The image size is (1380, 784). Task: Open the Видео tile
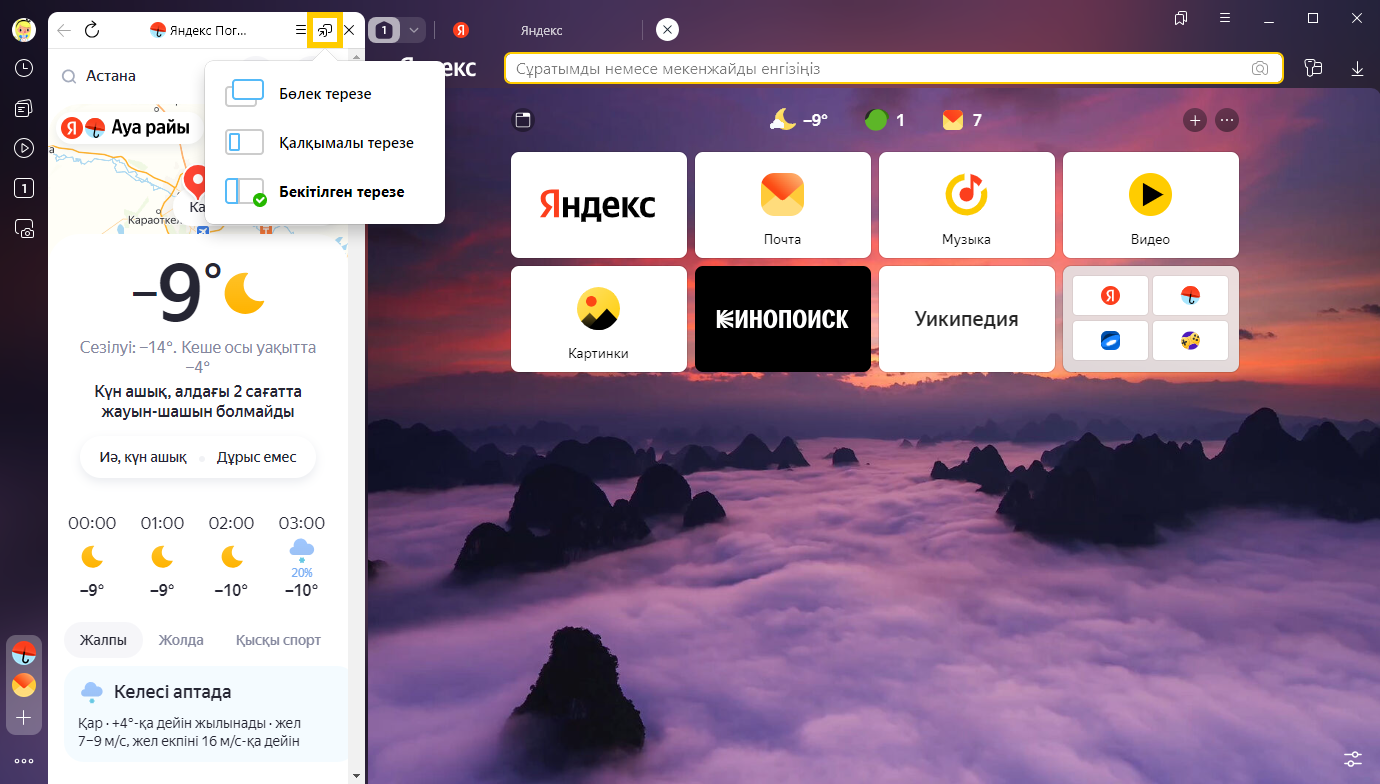pyautogui.click(x=1151, y=205)
